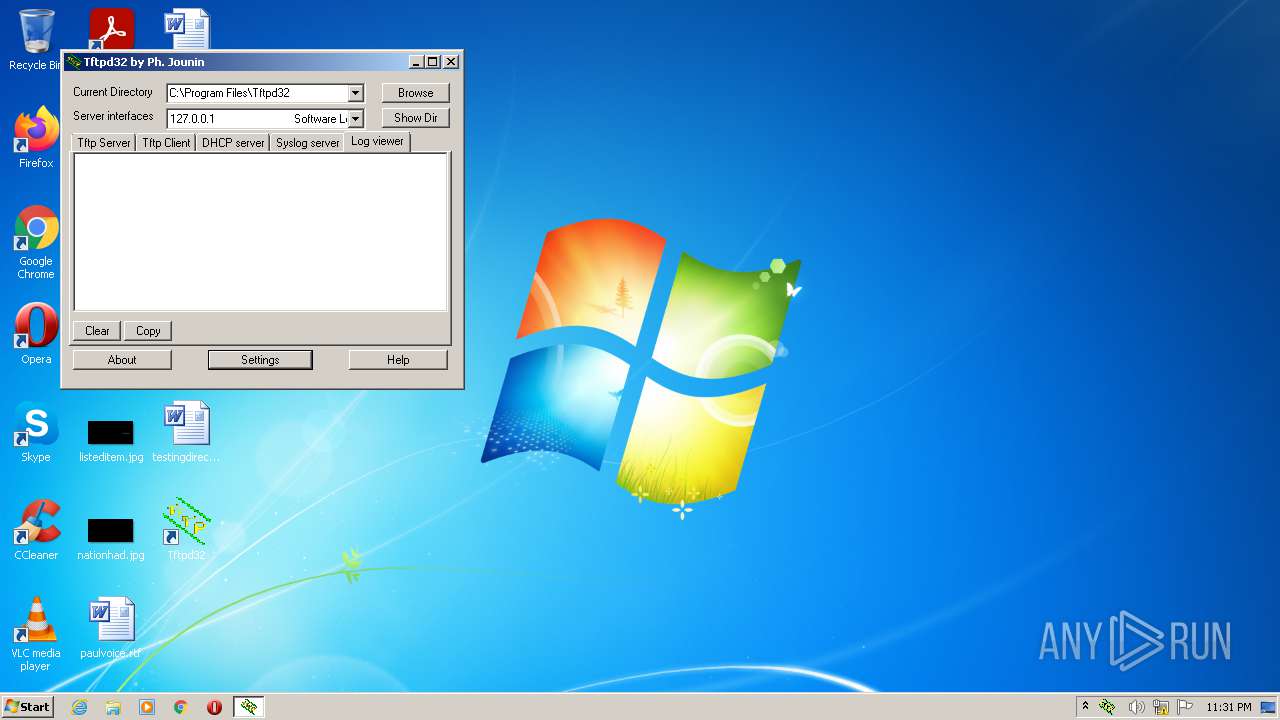Image resolution: width=1280 pixels, height=720 pixels.
Task: Select the nationhad.jpg file icon
Action: pos(111,538)
